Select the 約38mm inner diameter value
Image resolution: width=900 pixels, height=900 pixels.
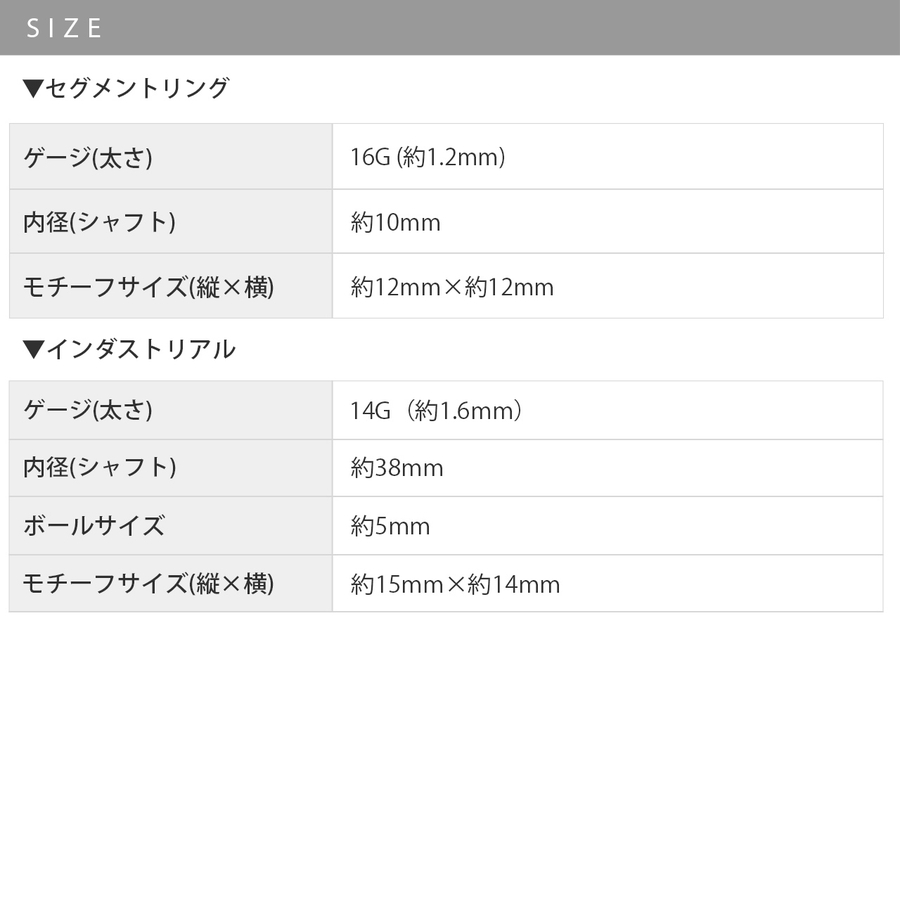(397, 467)
